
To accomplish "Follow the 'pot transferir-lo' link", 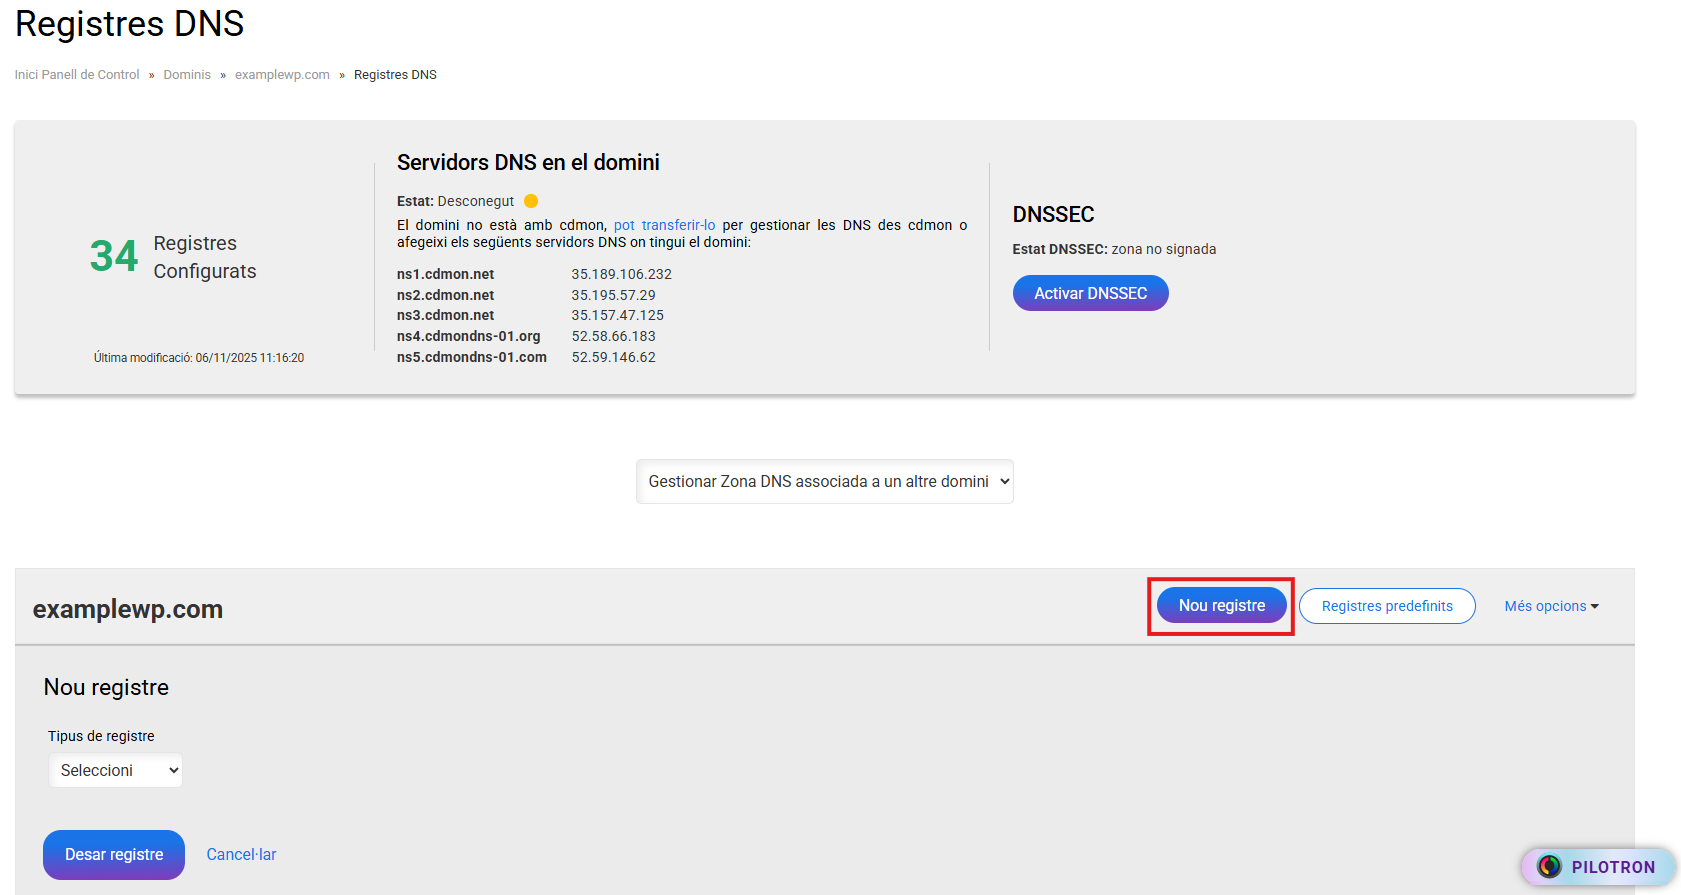I will (664, 225).
